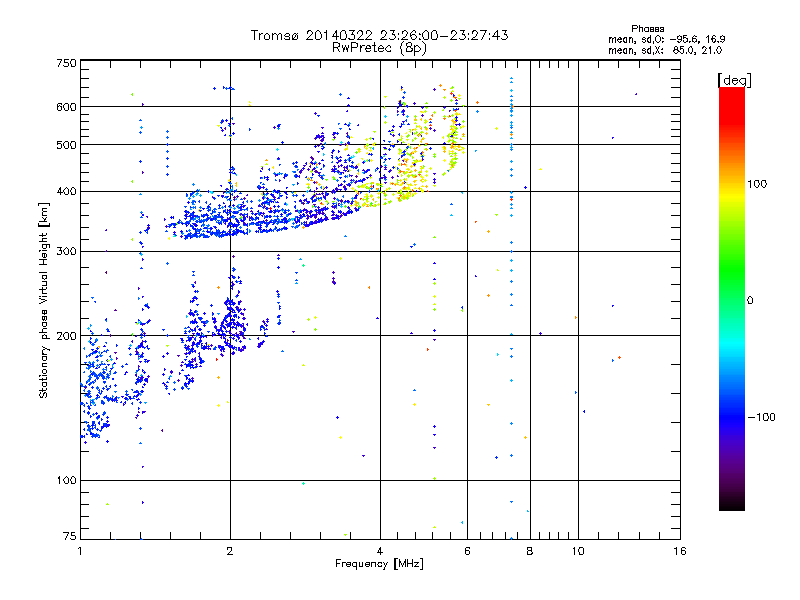Viewport: 800px width, 600px height.
Task: Click the '750' y-axis tick label
Action: (66, 63)
